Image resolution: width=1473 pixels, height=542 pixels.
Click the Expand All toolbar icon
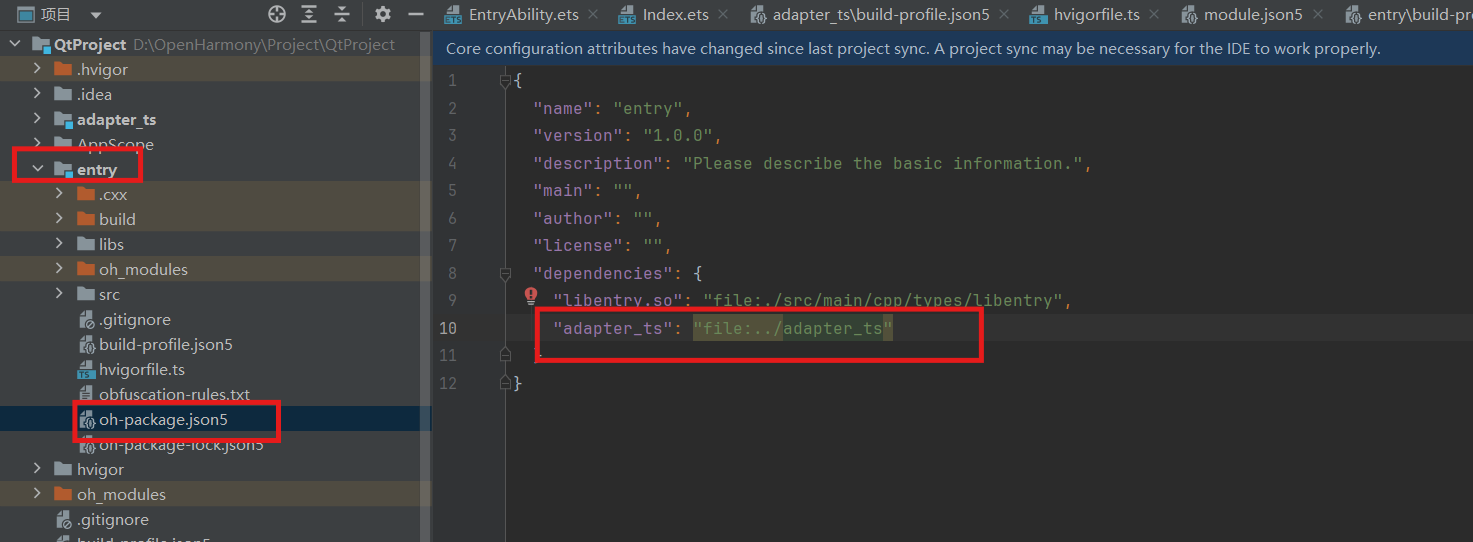click(x=310, y=14)
